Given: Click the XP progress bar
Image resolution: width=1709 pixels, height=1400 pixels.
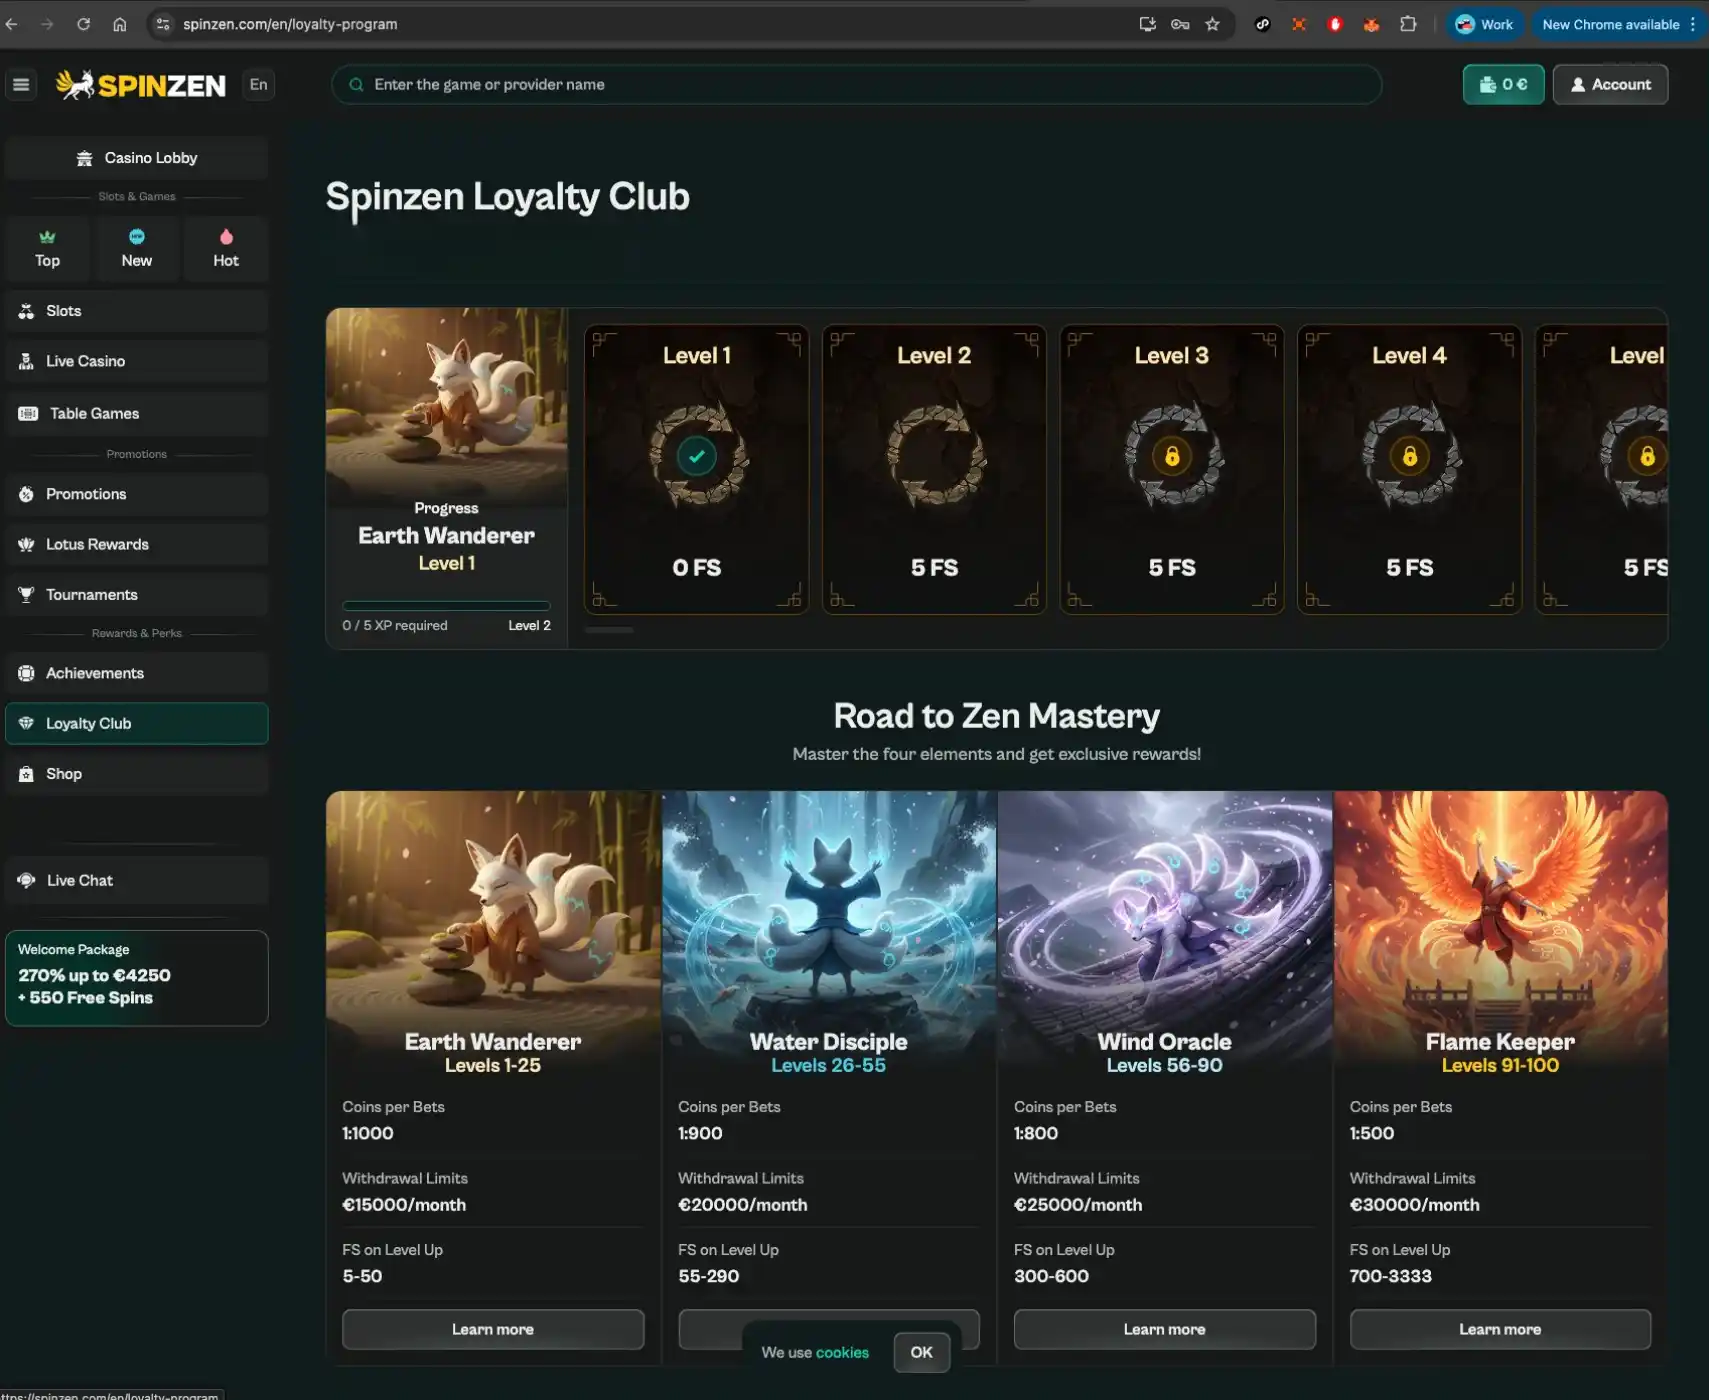Looking at the screenshot, I should (446, 606).
